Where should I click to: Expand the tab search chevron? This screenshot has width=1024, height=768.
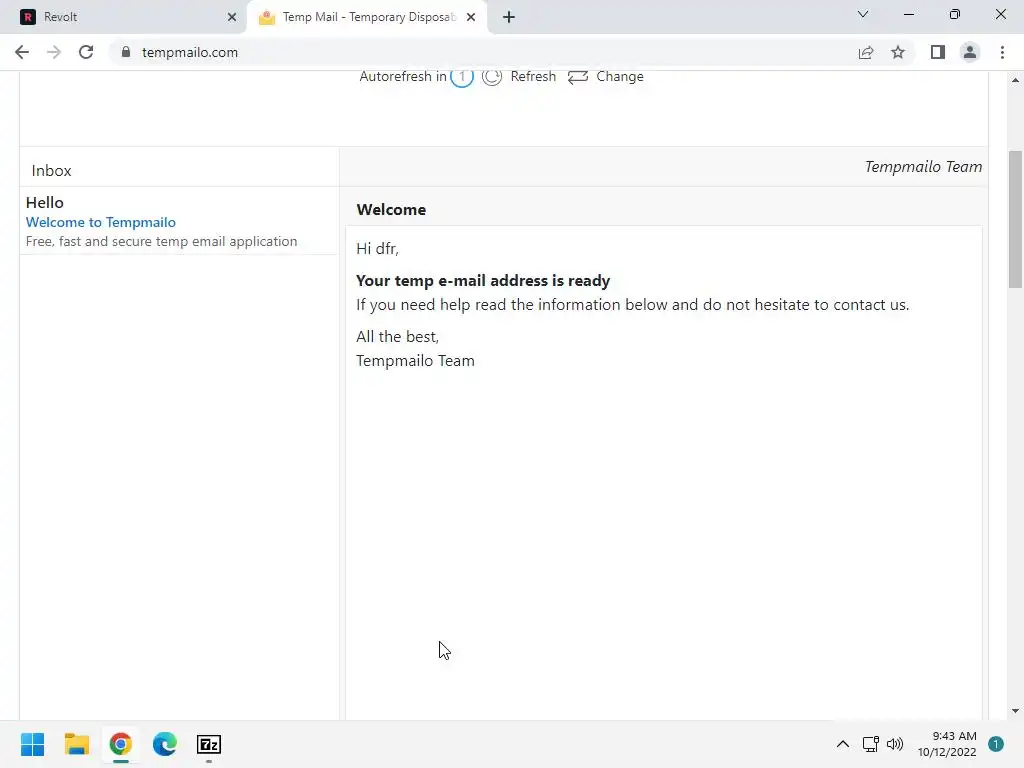863,14
